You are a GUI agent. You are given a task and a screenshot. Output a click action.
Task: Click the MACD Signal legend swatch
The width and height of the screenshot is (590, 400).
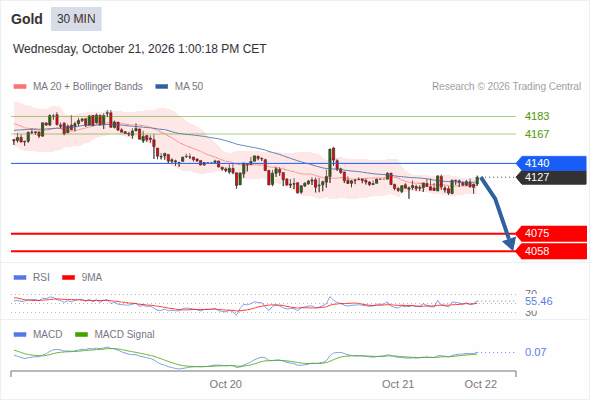[x=81, y=335]
